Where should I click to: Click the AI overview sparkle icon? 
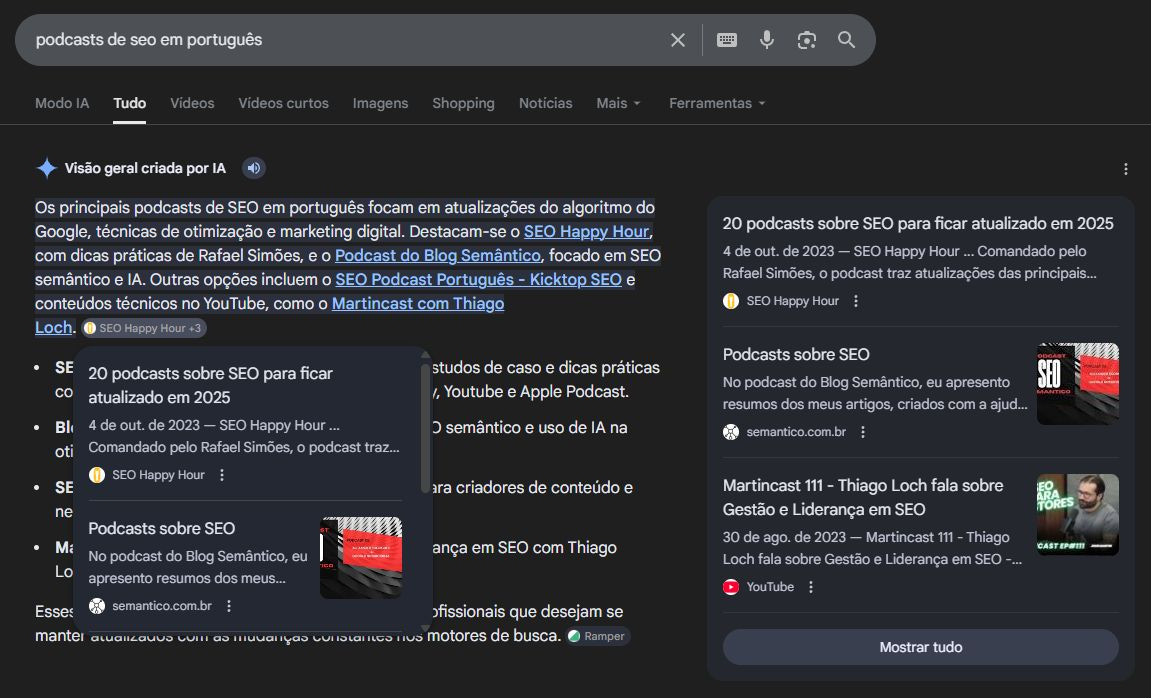pos(46,168)
